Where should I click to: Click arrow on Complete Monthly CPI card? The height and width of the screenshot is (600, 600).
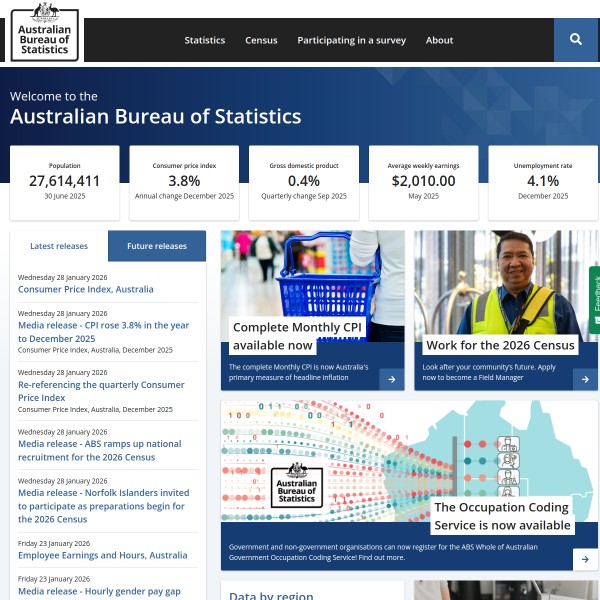coord(392,379)
